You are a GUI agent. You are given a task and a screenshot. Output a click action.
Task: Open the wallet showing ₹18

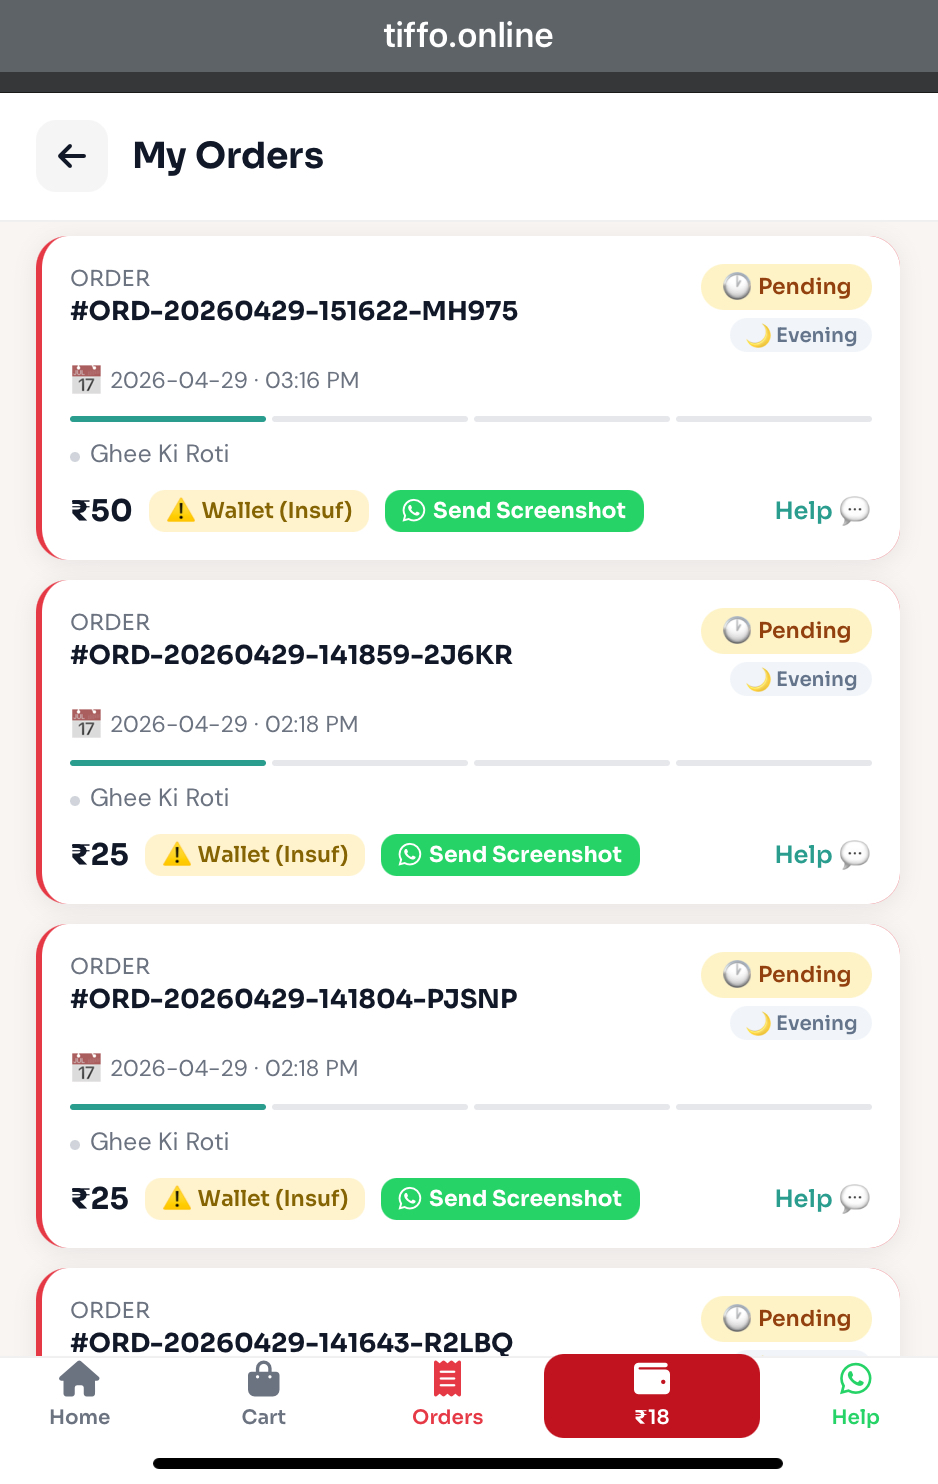(652, 1396)
